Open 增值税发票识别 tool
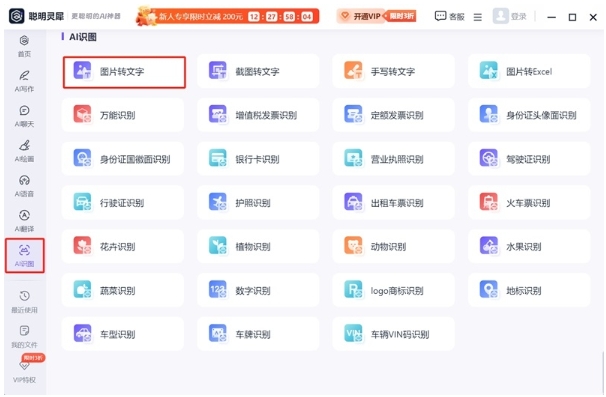 (258, 115)
